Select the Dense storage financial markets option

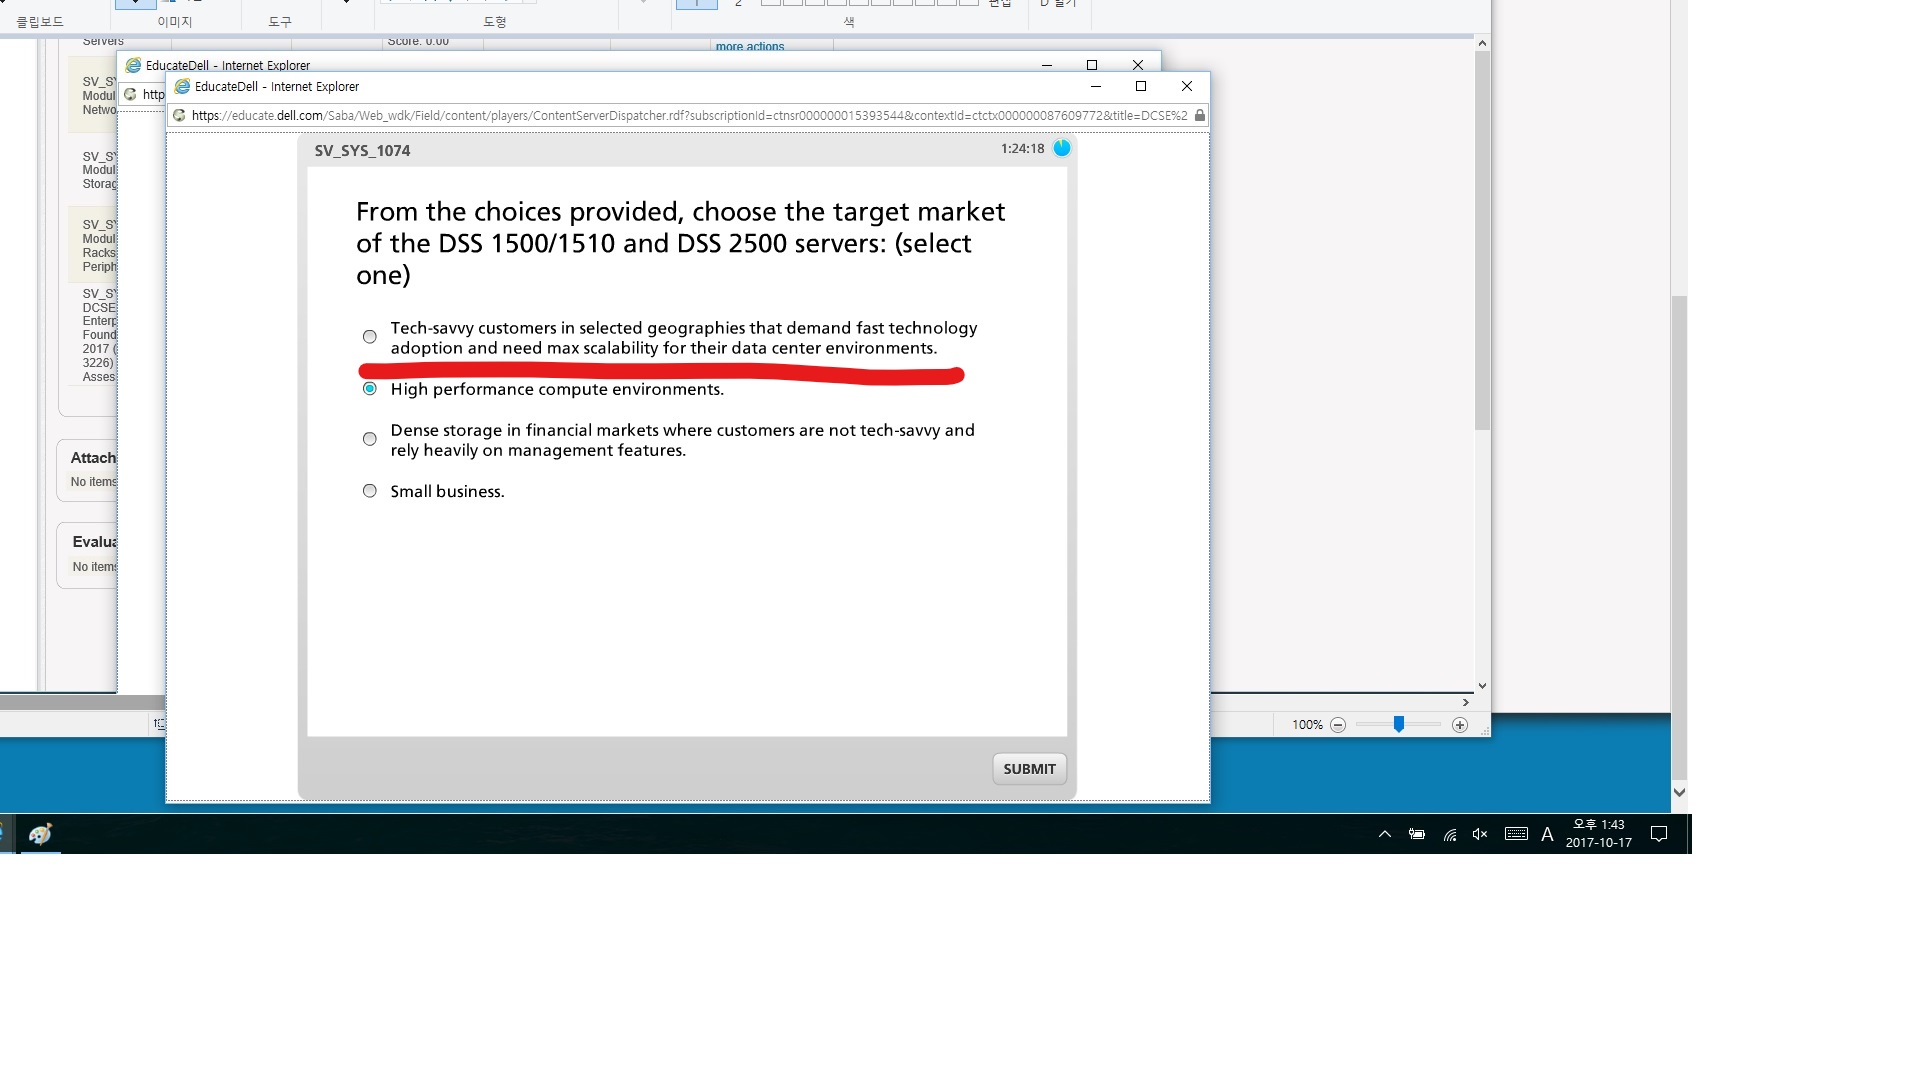click(370, 439)
